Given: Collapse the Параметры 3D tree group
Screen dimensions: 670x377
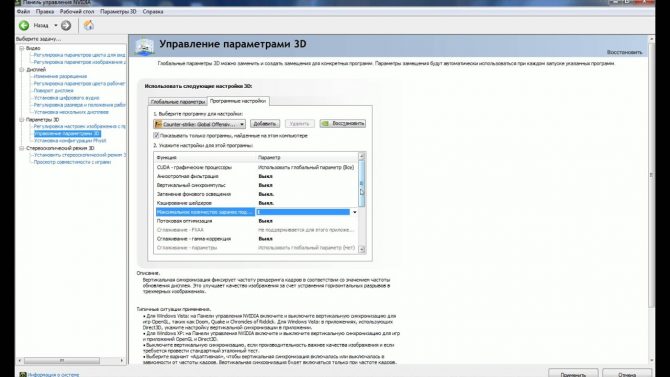Looking at the screenshot, I should 21,120.
